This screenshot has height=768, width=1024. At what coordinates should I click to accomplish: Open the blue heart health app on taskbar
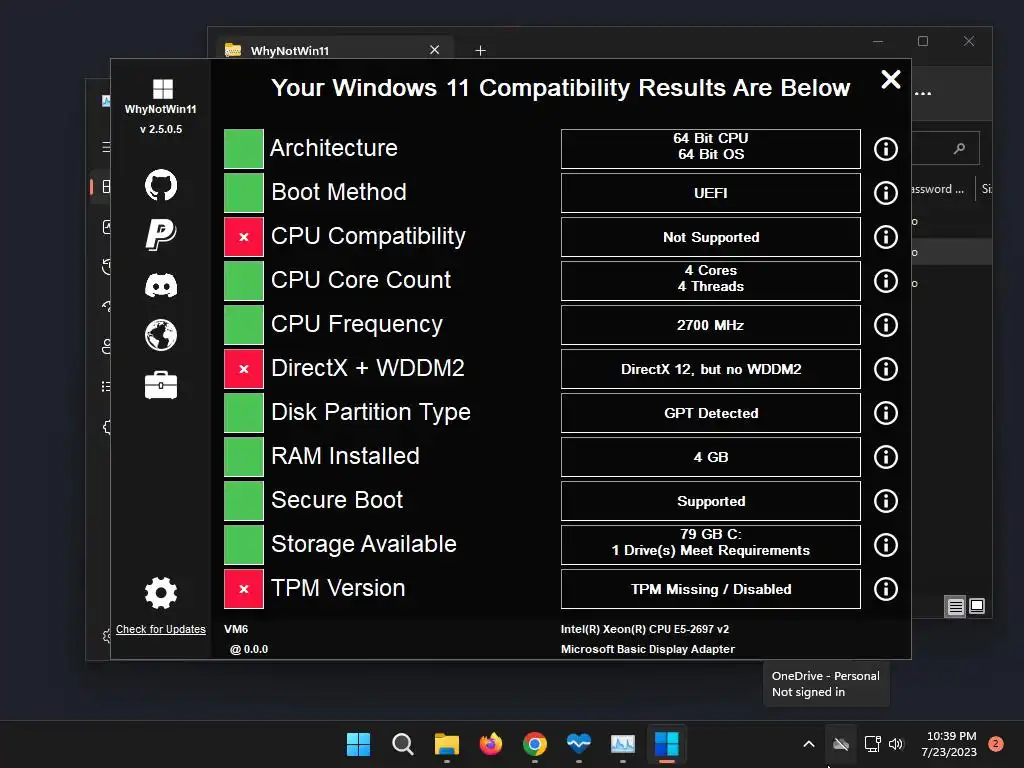point(579,744)
